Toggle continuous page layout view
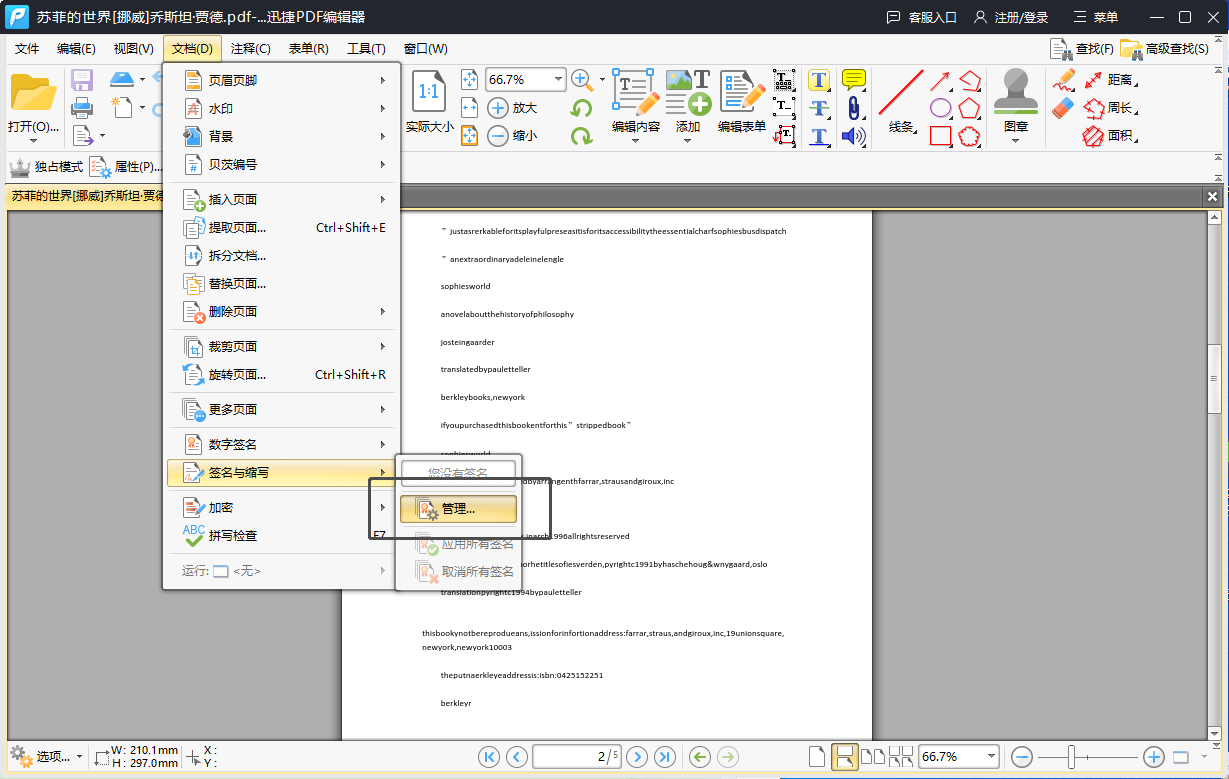 [x=844, y=757]
